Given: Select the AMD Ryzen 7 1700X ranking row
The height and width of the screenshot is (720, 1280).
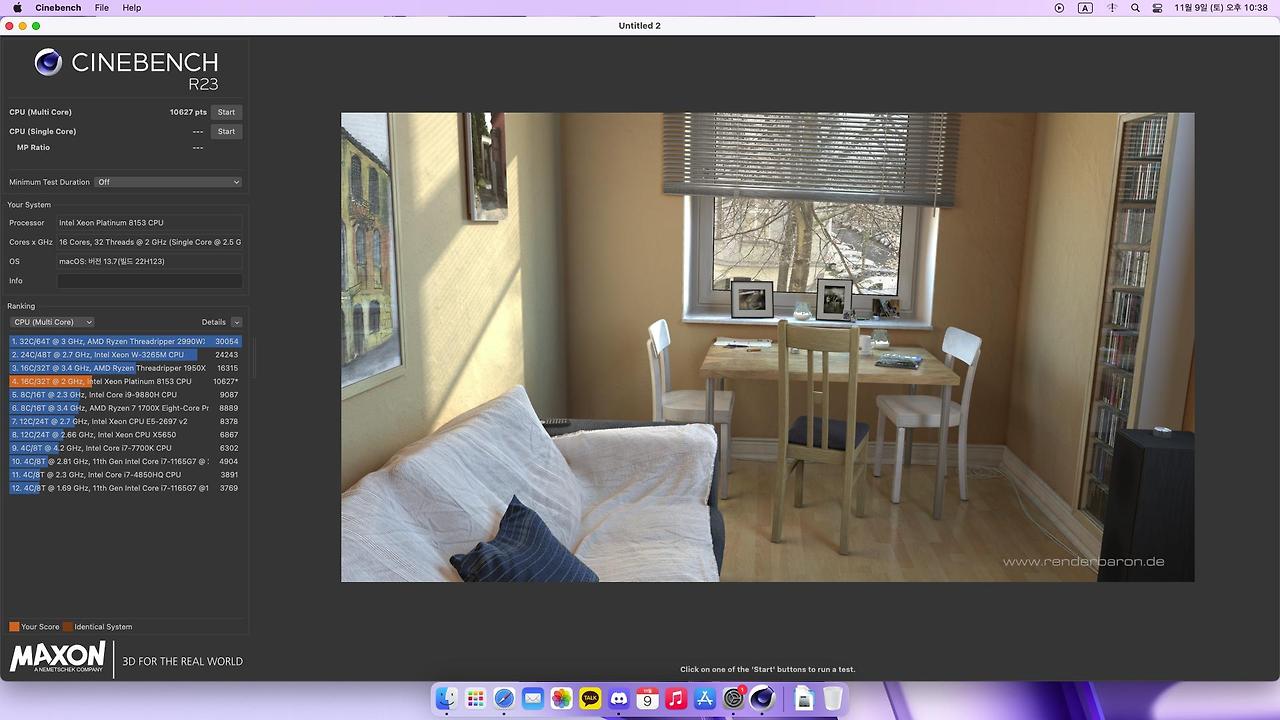Looking at the screenshot, I should point(125,408).
